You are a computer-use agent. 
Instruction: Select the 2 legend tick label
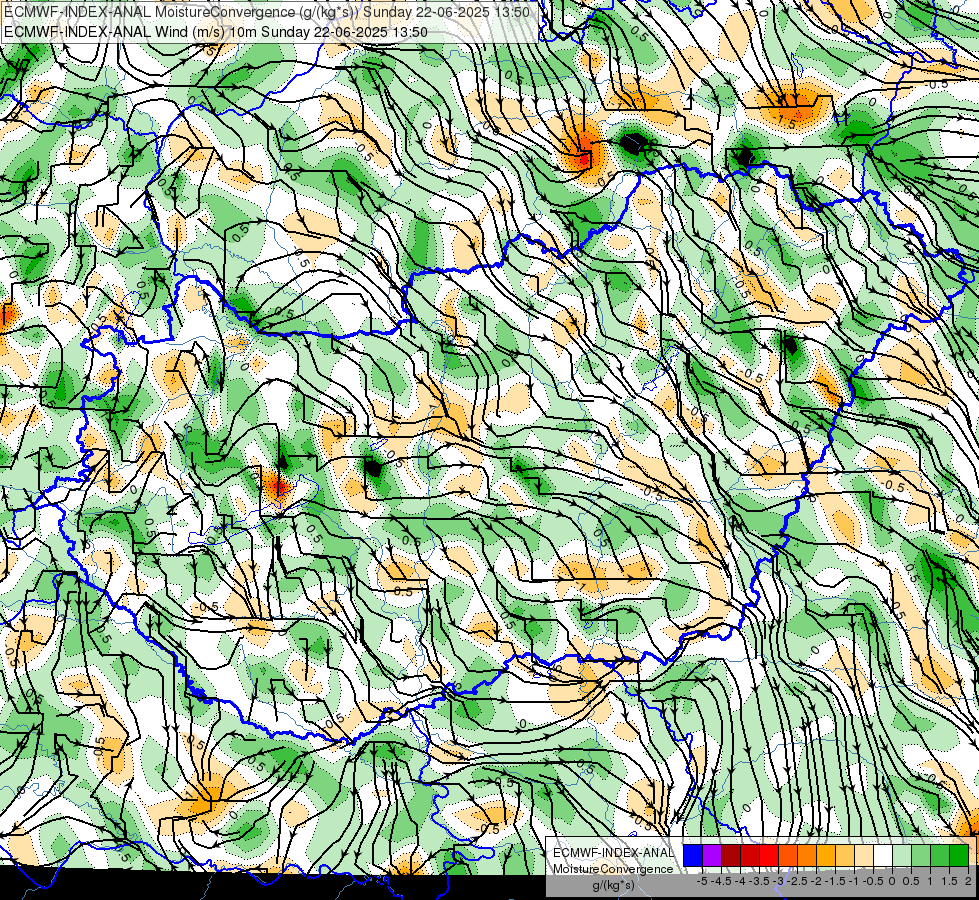point(968,881)
